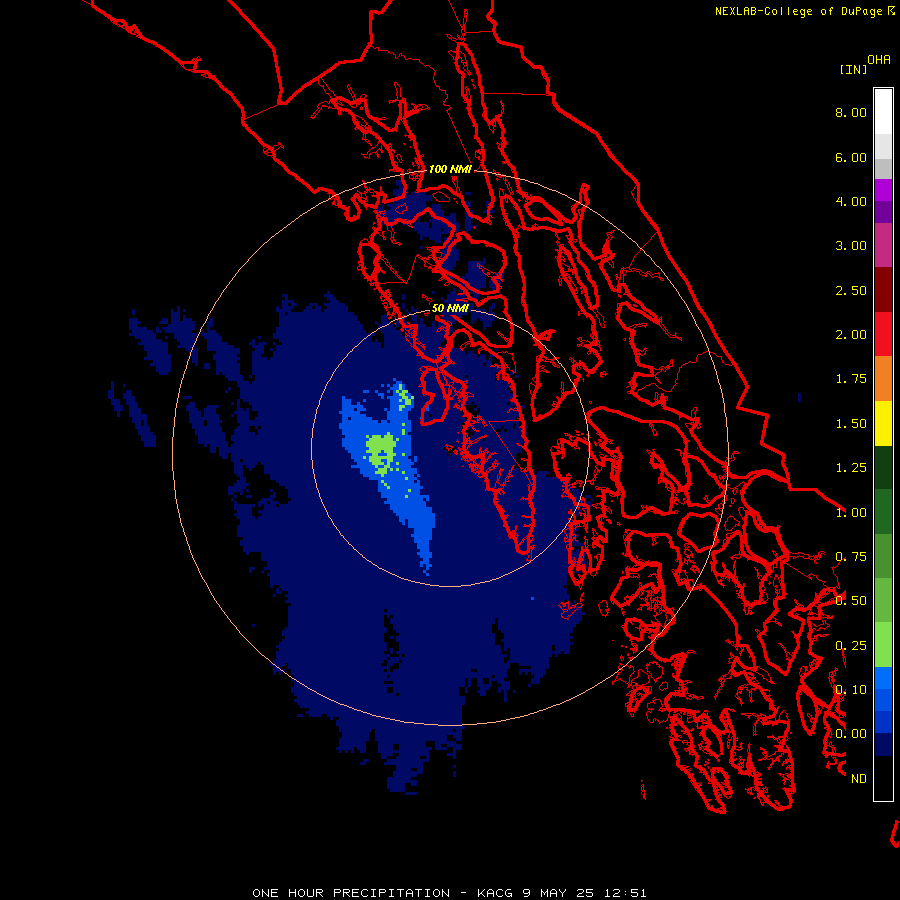Click the 2.50 legend value
The width and height of the screenshot is (900, 900).
tap(851, 290)
